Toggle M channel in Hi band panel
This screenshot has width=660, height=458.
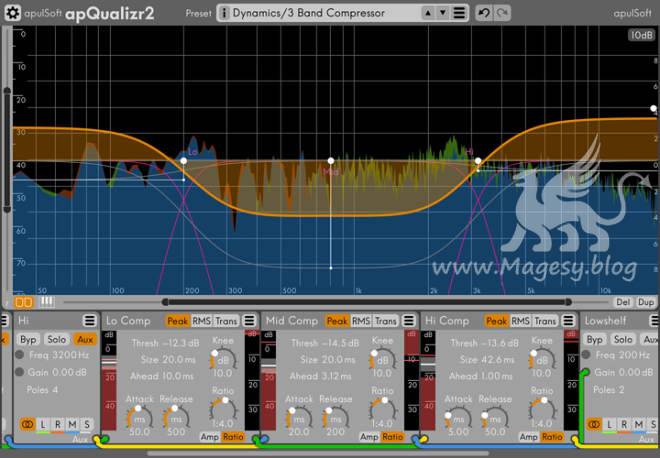[x=72, y=424]
